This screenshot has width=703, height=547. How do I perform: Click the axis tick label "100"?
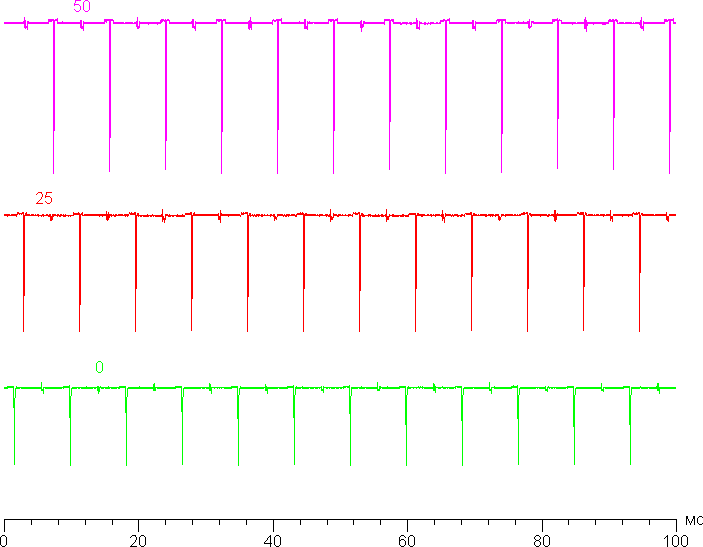(x=675, y=540)
